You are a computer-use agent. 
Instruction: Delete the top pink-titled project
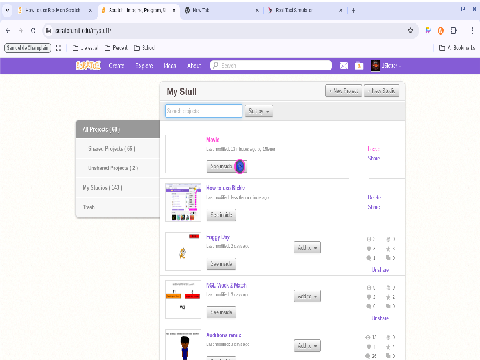pyautogui.click(x=374, y=149)
